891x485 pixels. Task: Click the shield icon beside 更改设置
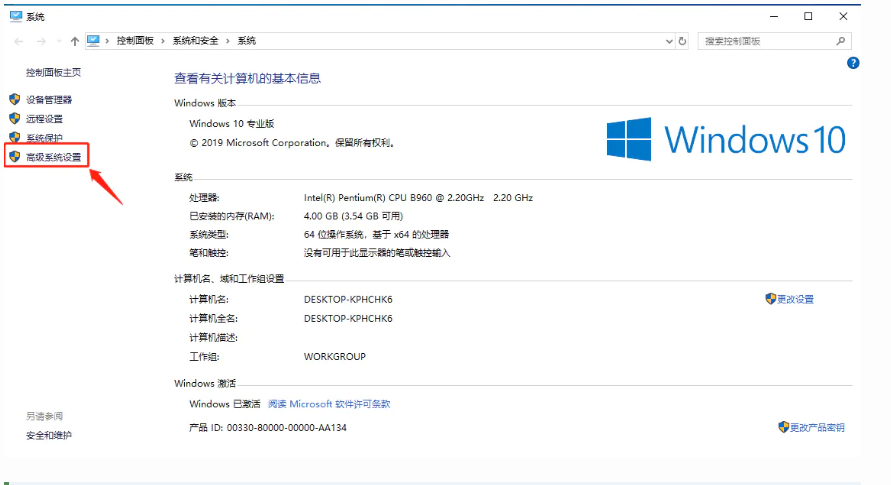[771, 299]
